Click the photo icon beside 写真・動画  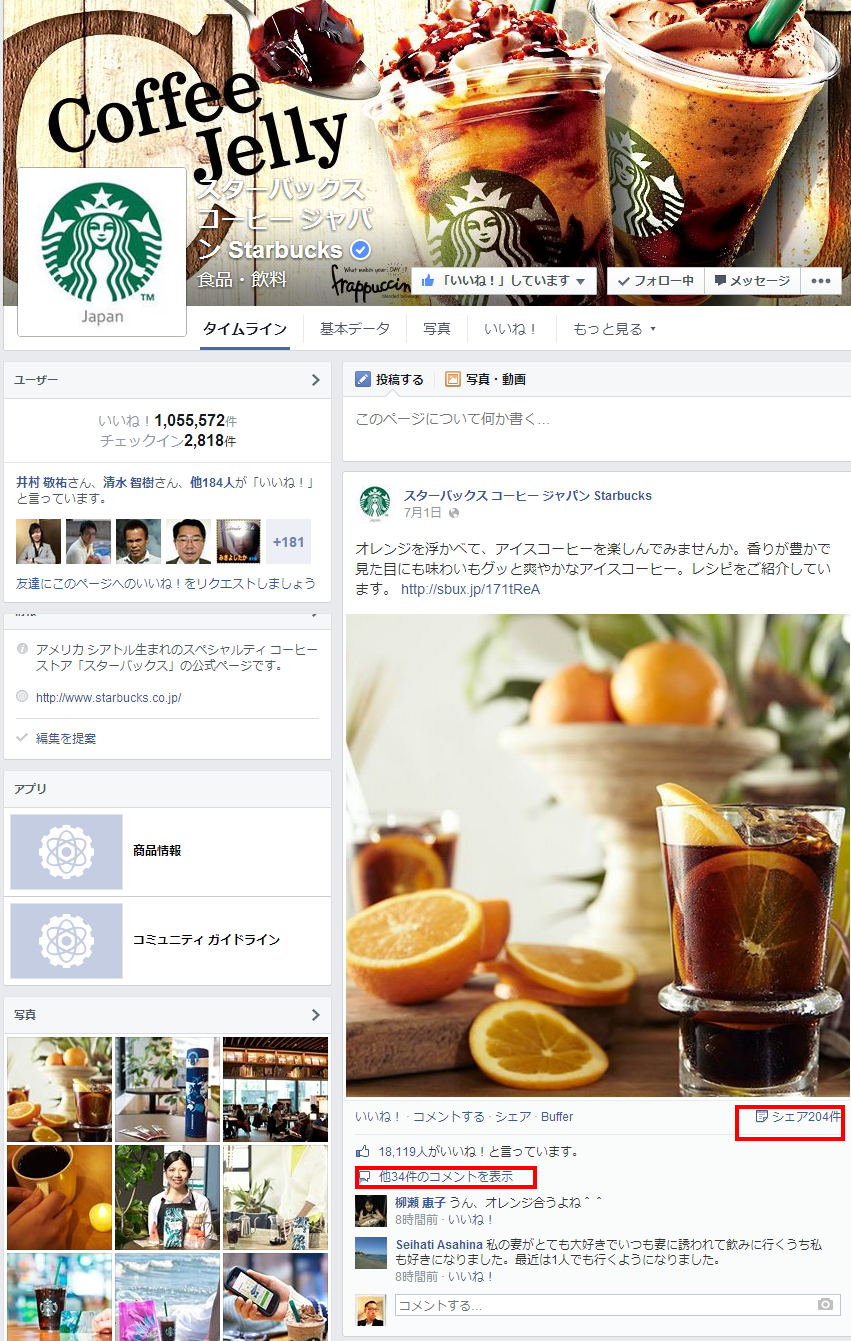[453, 380]
